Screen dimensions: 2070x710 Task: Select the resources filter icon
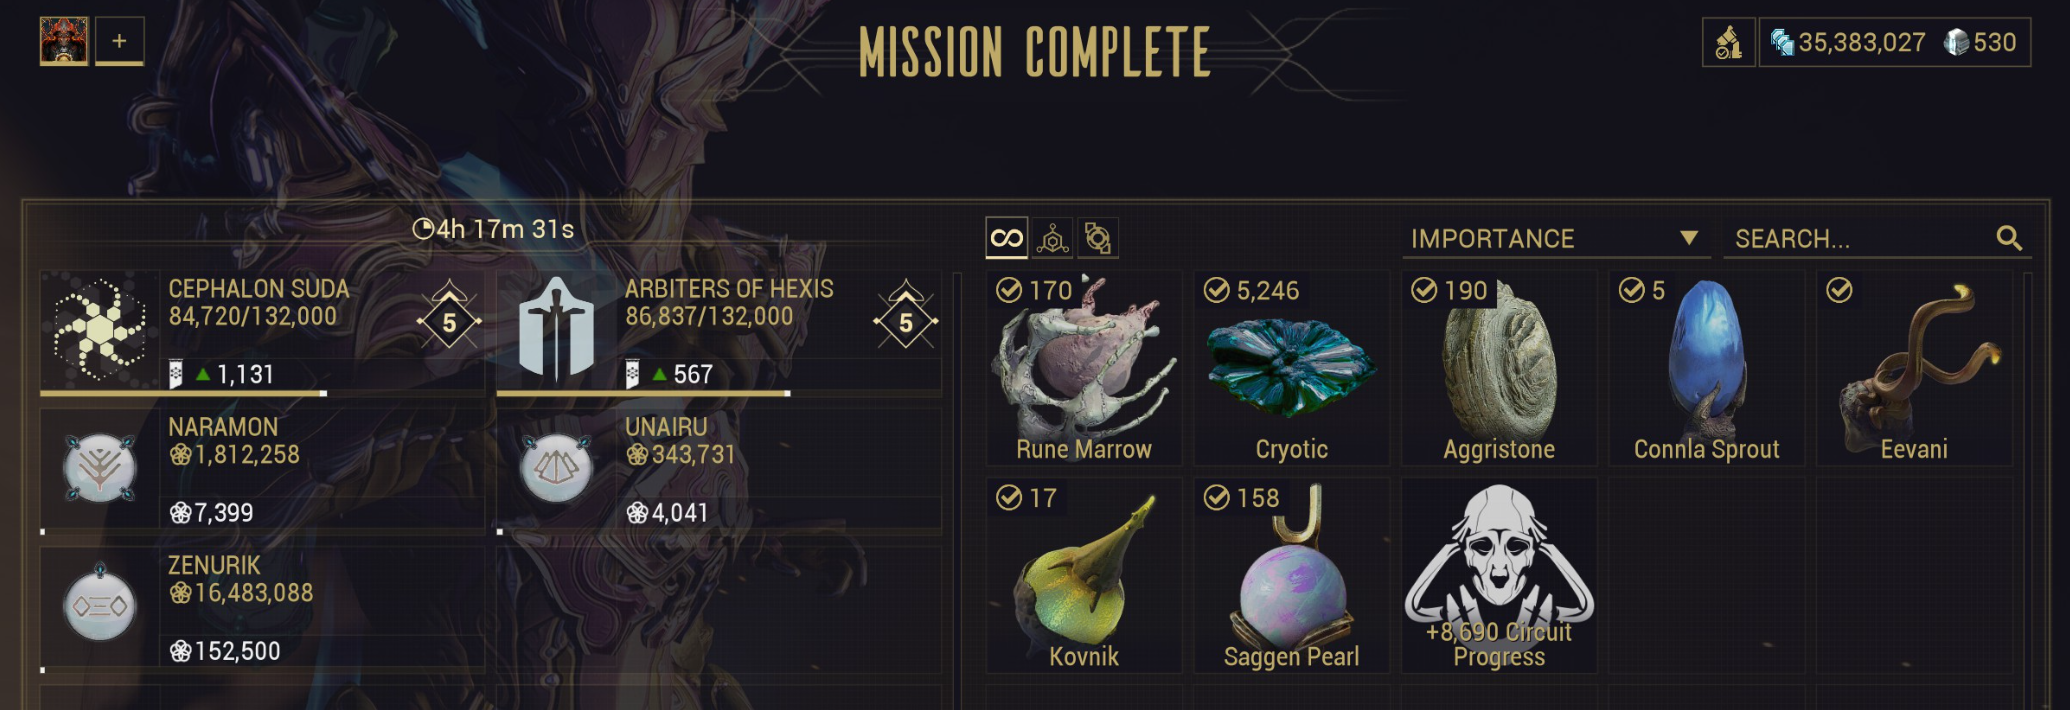click(x=1052, y=238)
